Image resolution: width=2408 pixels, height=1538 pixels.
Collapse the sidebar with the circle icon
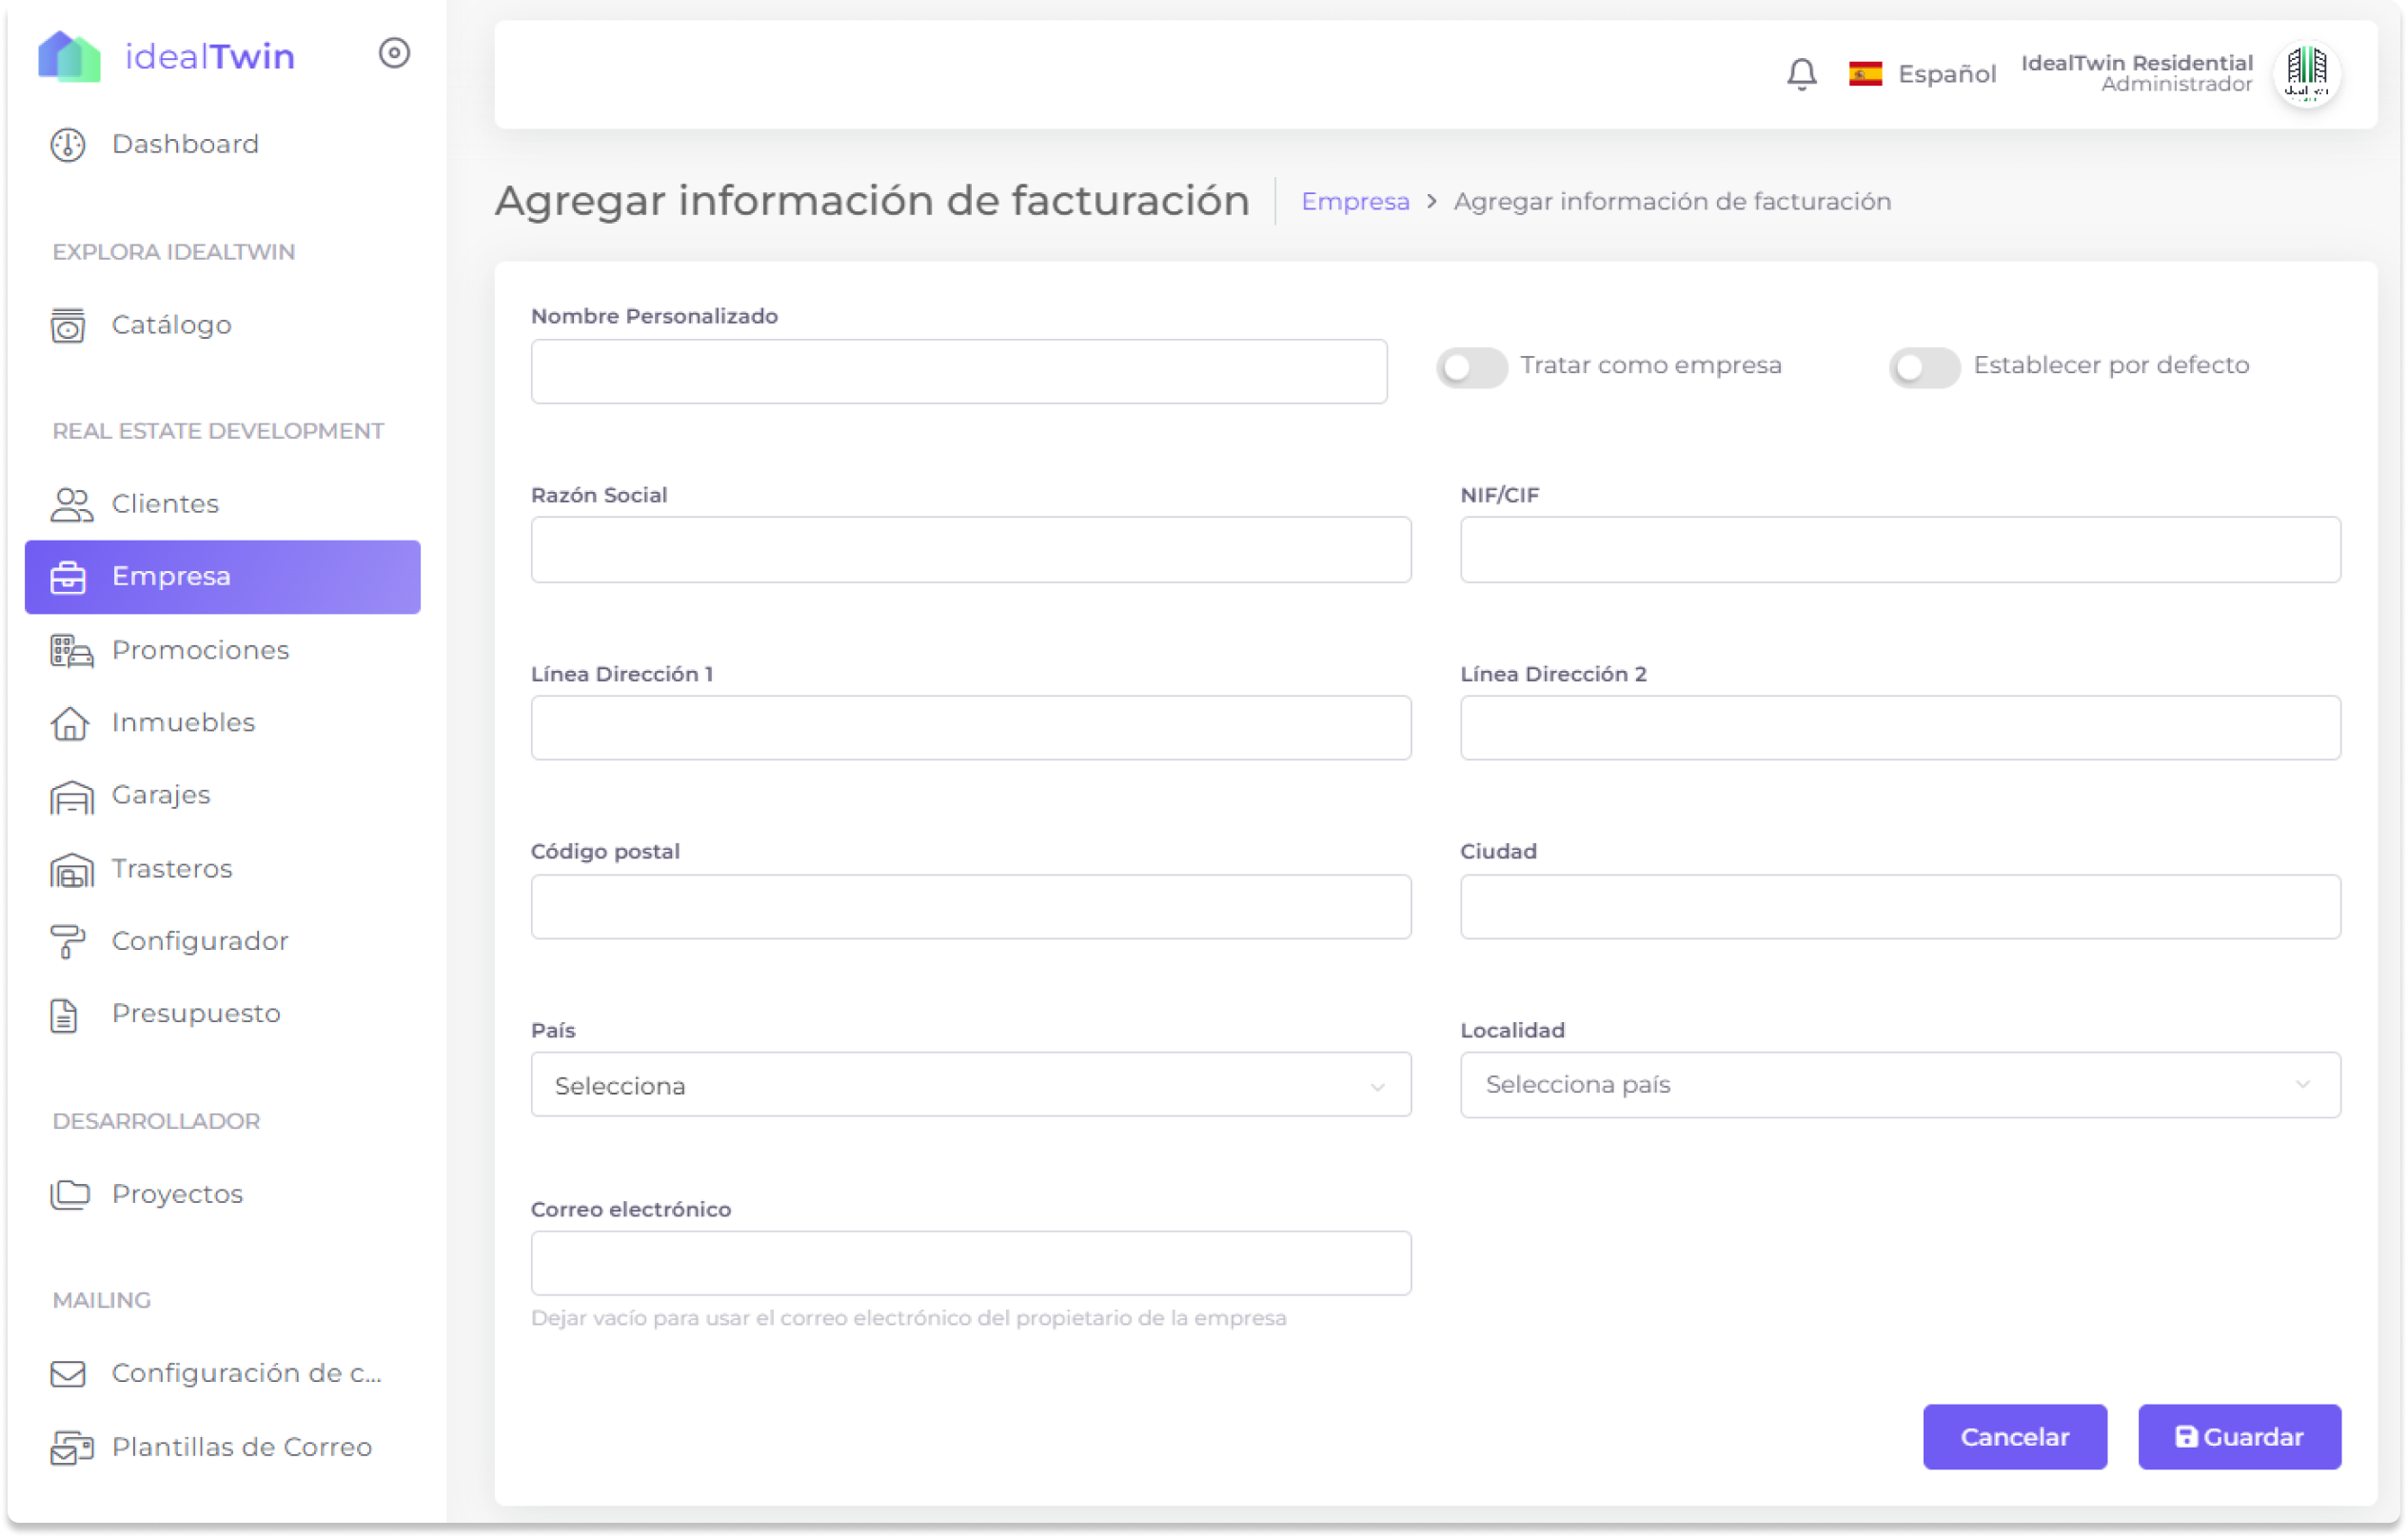393,54
